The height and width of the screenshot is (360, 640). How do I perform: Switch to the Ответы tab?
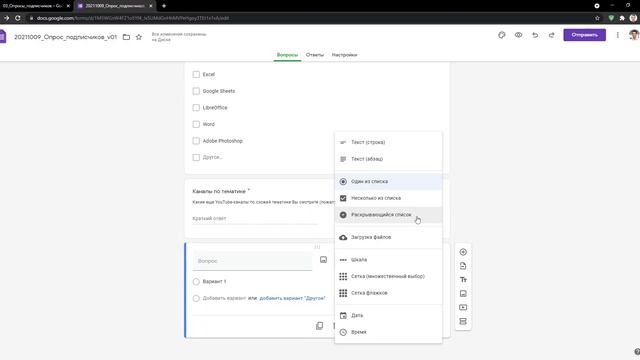pyautogui.click(x=315, y=55)
